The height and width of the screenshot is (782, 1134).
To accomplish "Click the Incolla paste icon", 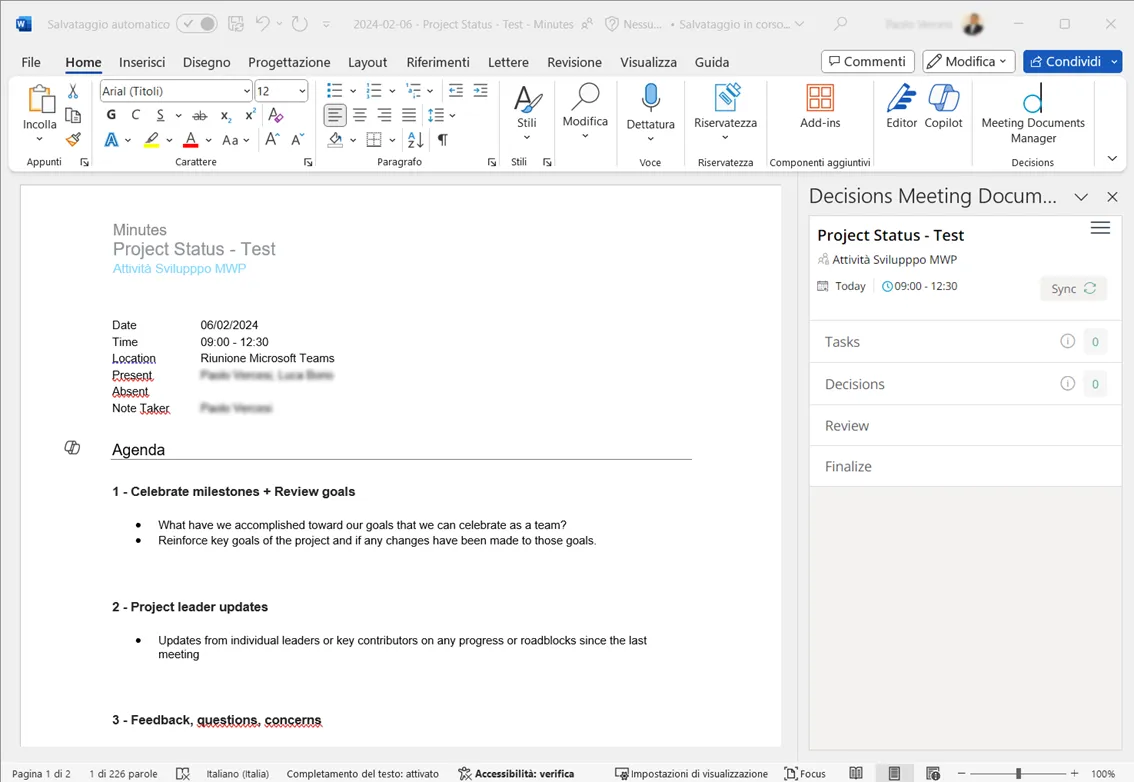I will coord(40,99).
